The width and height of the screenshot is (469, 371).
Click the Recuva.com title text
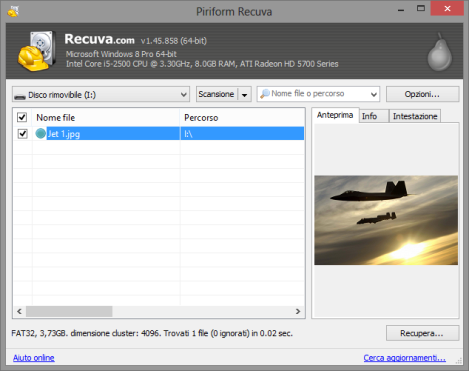99,39
